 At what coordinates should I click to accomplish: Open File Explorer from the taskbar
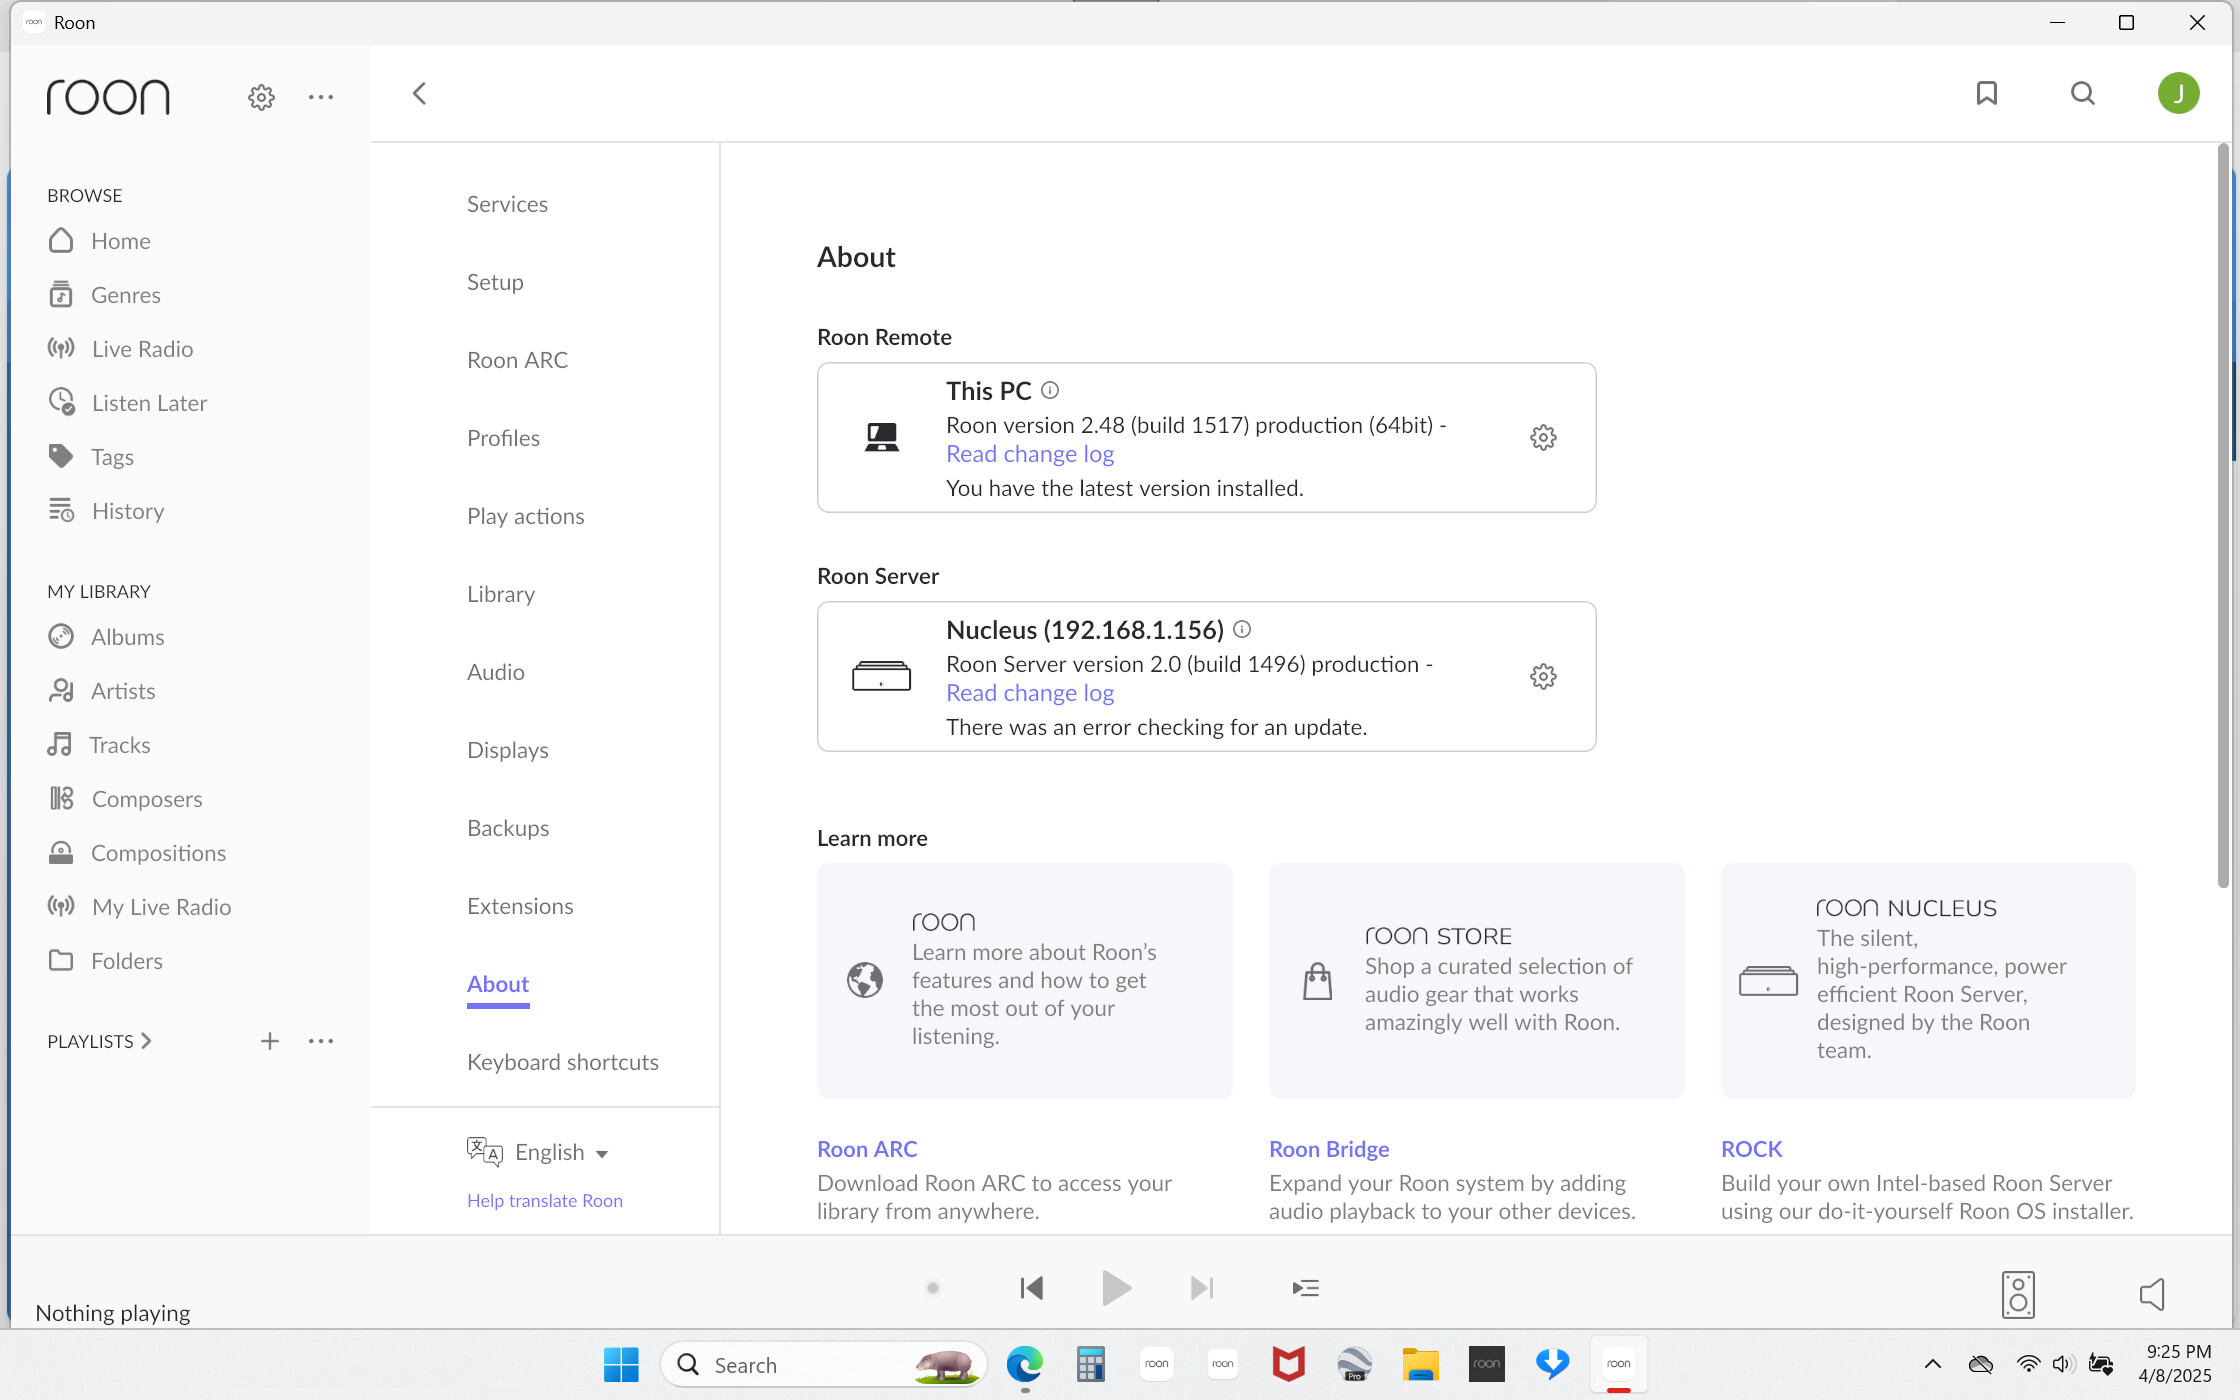click(x=1420, y=1364)
